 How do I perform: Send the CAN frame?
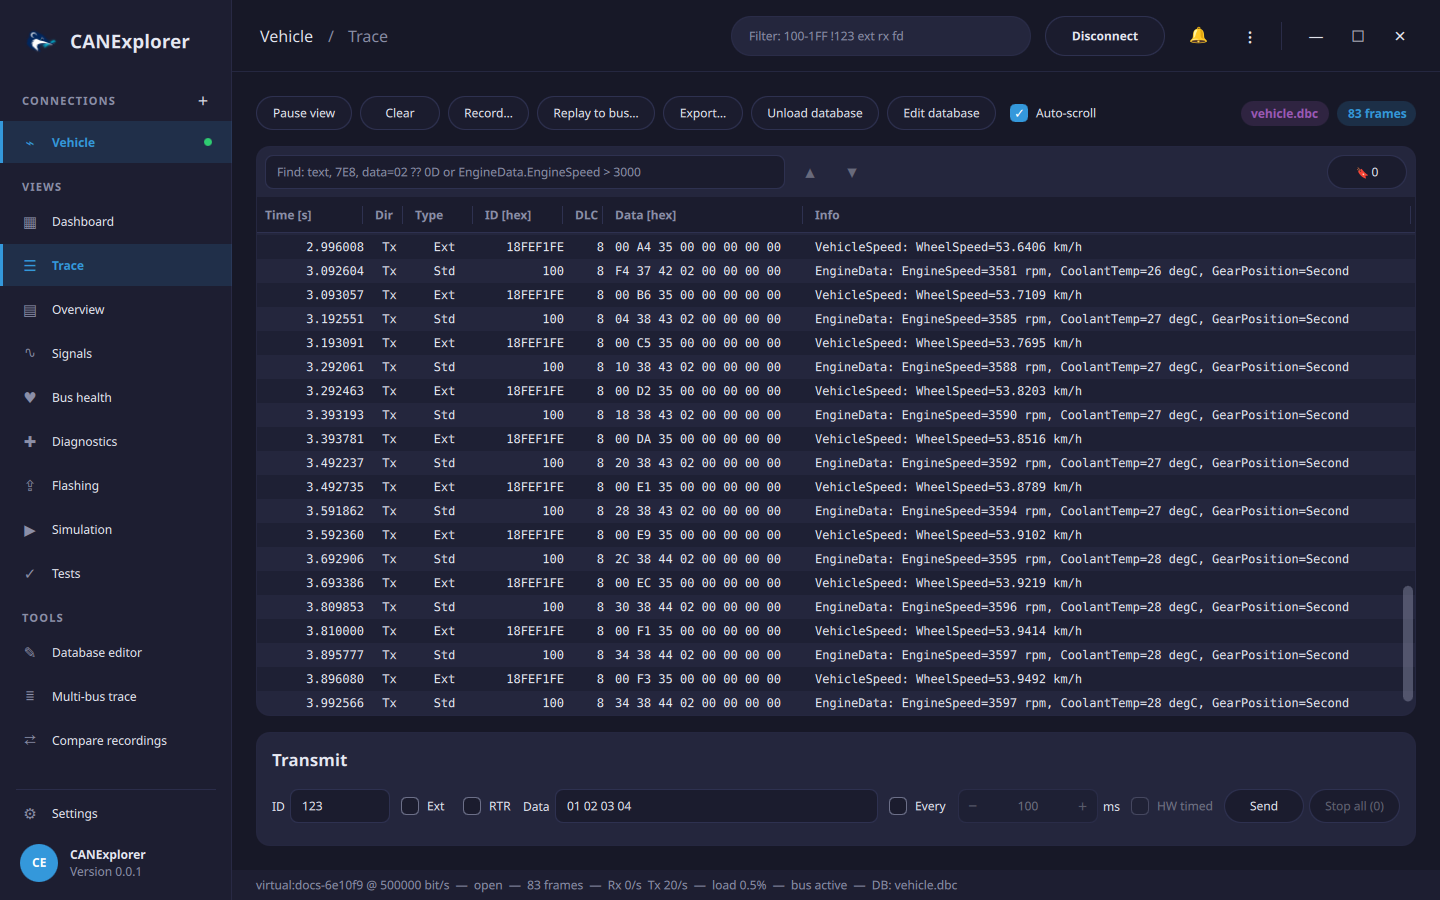(x=1264, y=806)
